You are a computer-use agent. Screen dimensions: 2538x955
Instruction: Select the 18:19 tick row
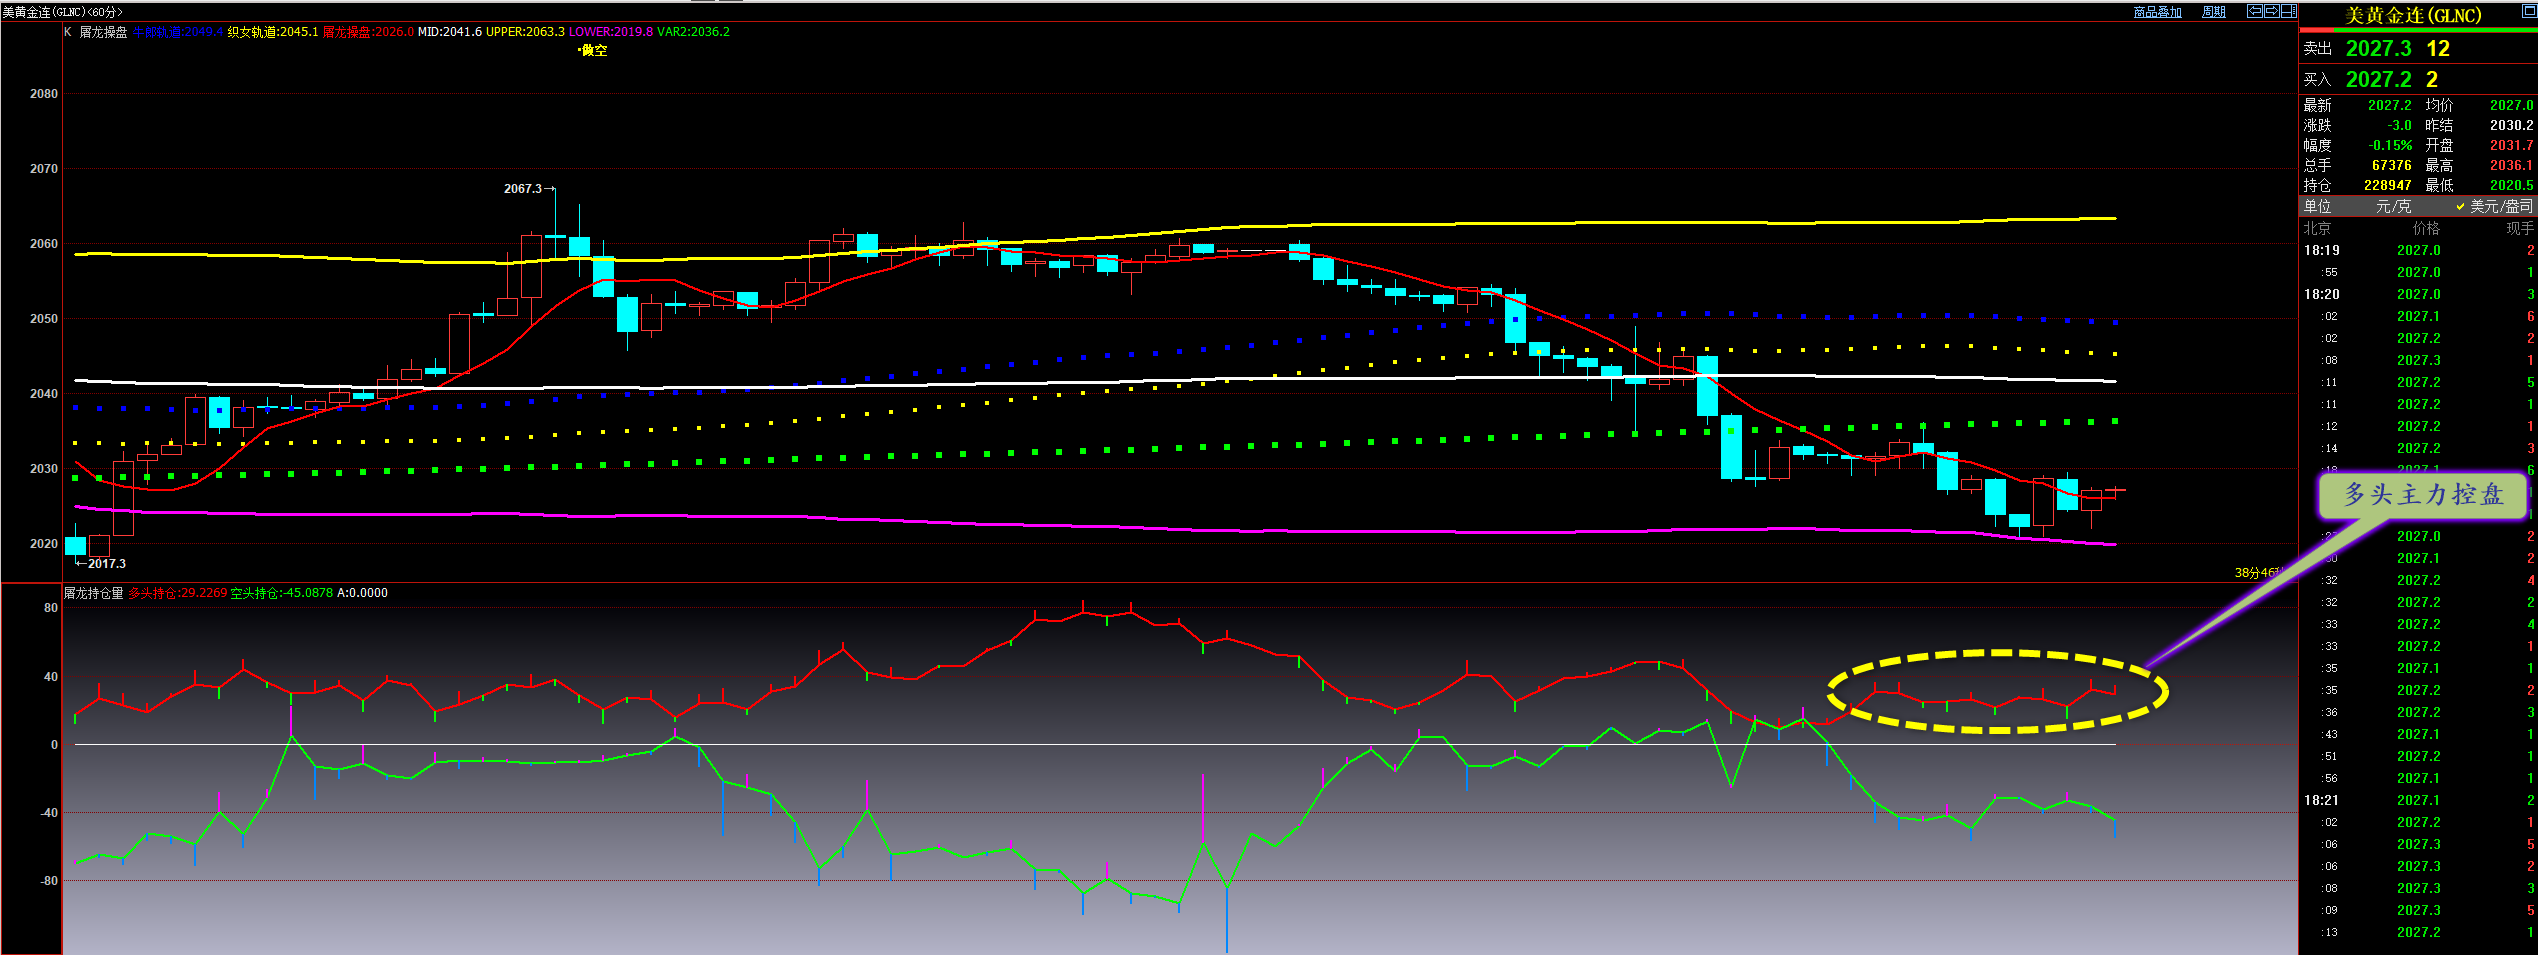point(2418,250)
